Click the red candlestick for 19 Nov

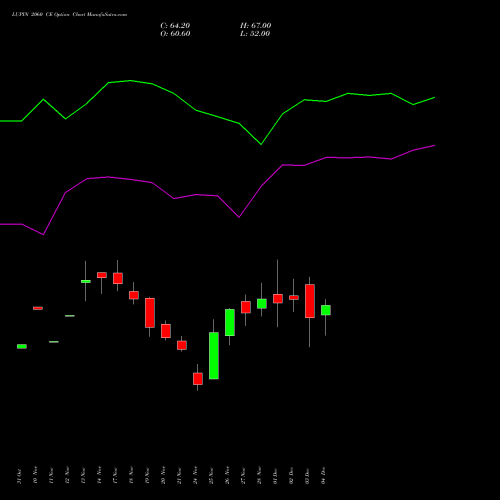click(150, 313)
